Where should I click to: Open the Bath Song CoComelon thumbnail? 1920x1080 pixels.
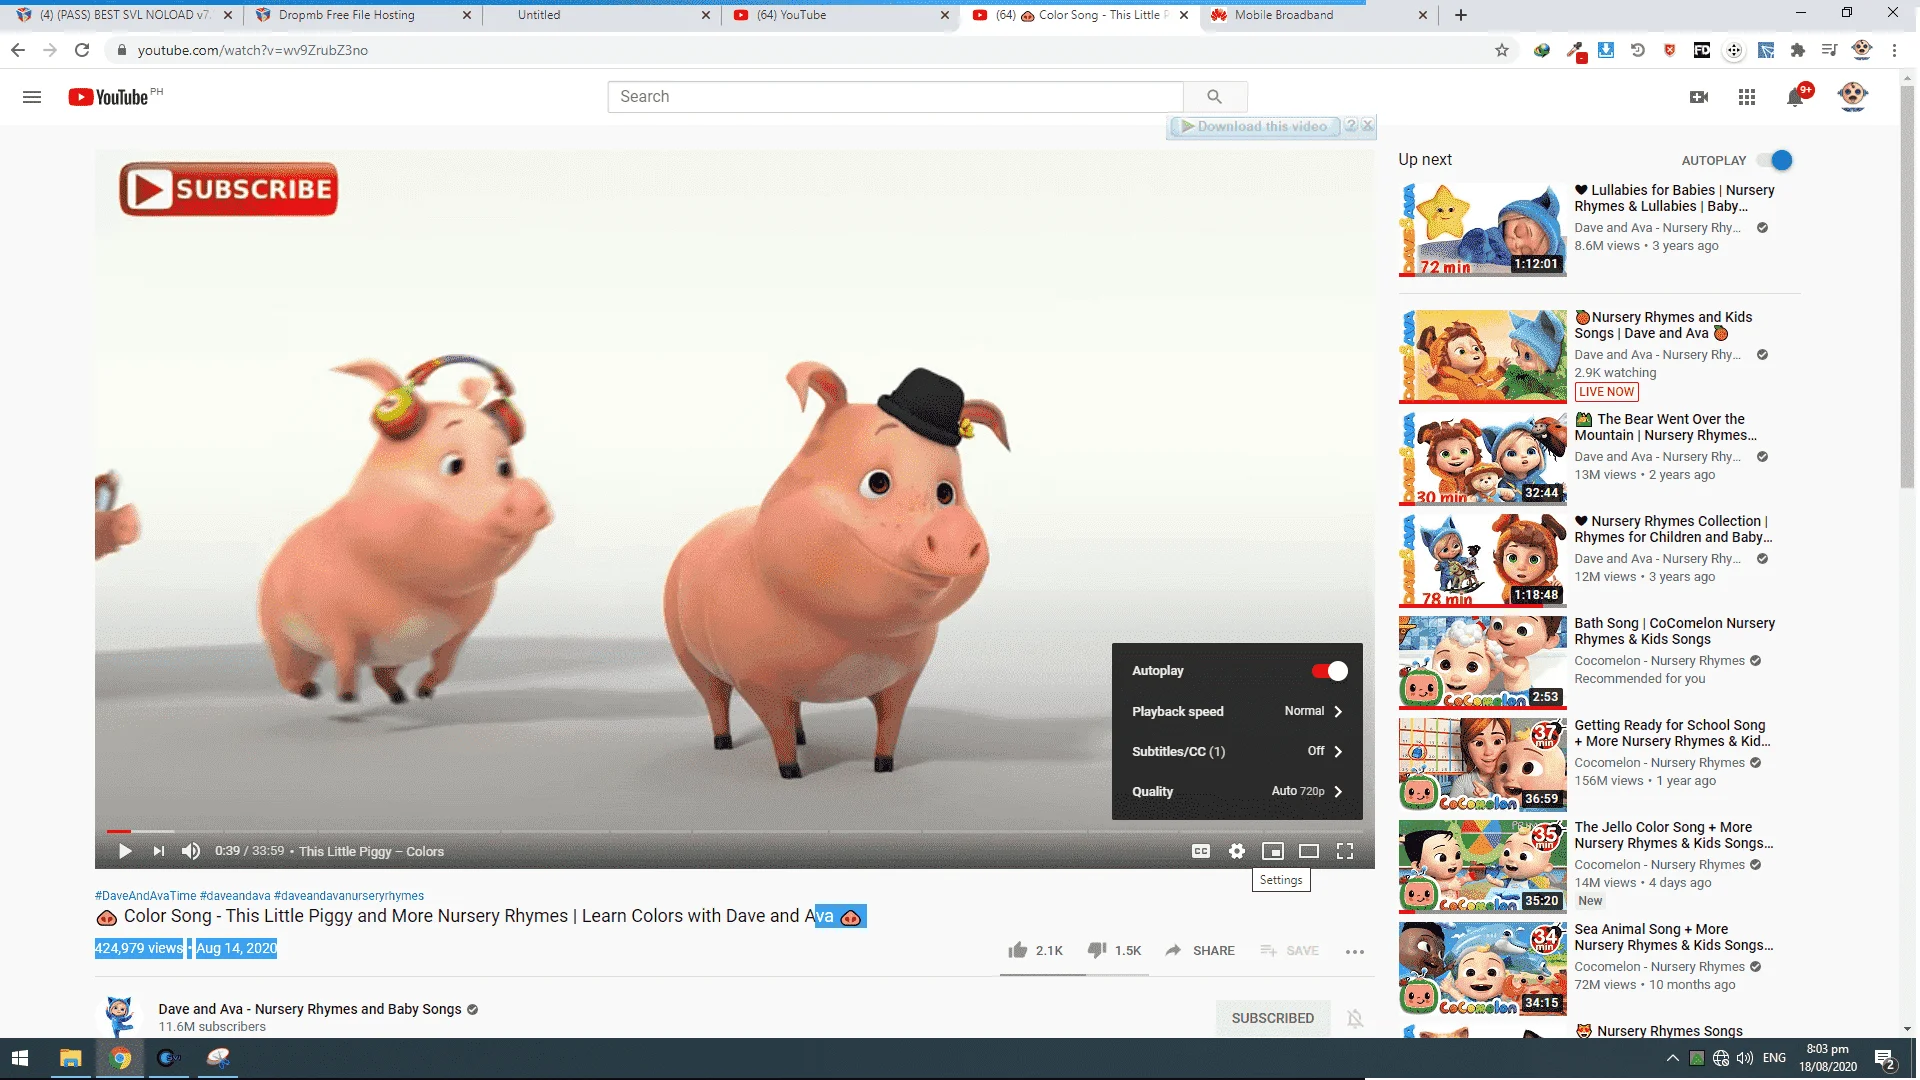click(1482, 662)
